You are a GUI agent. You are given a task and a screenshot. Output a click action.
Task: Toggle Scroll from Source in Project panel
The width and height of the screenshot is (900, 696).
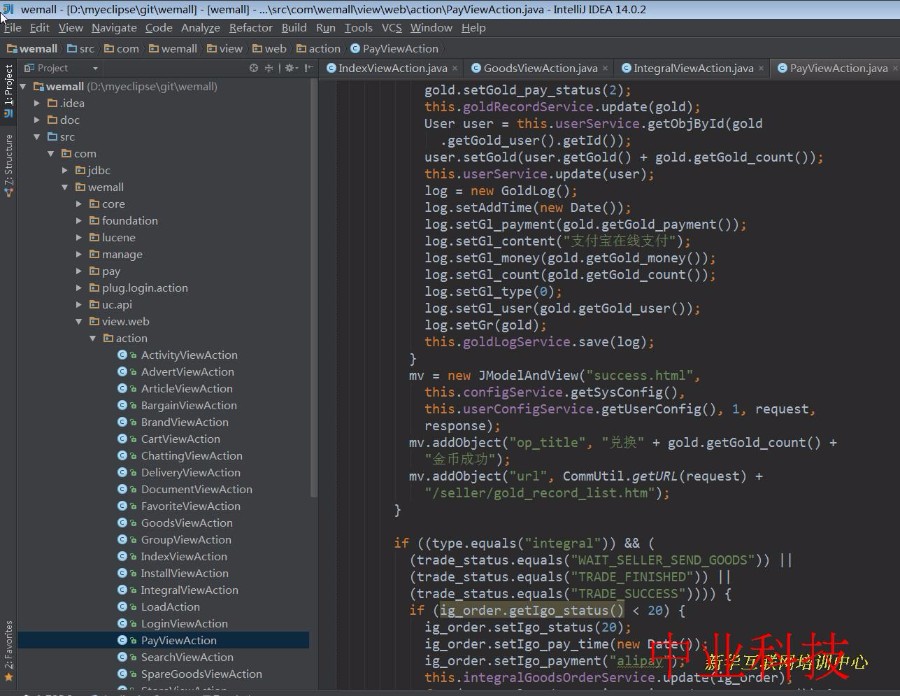tap(253, 68)
